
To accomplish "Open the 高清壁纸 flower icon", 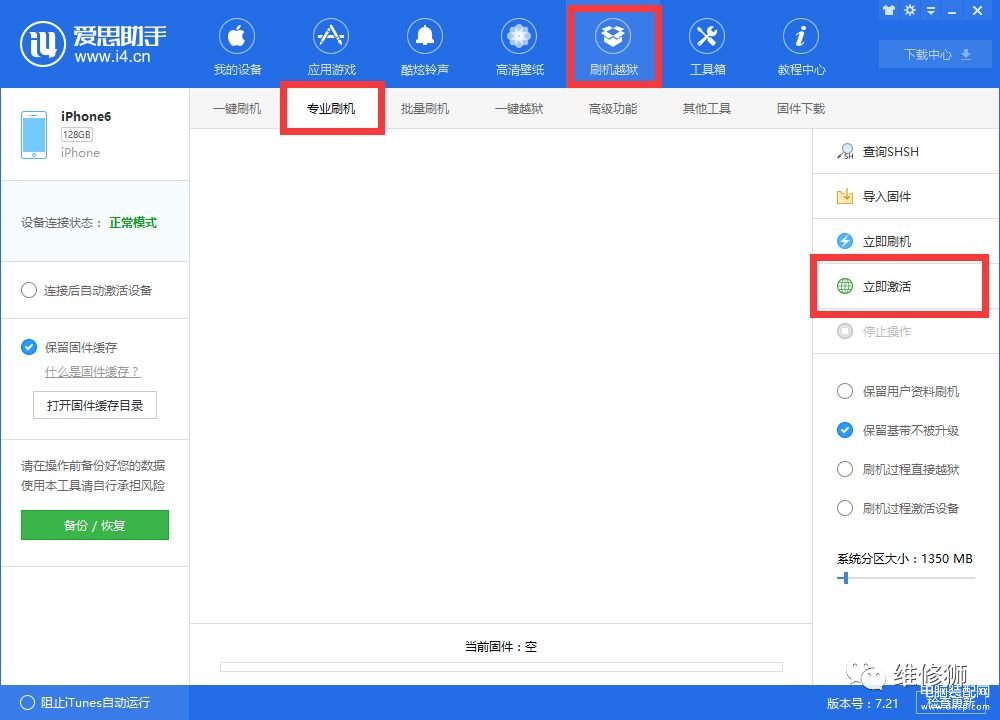I will click(519, 36).
